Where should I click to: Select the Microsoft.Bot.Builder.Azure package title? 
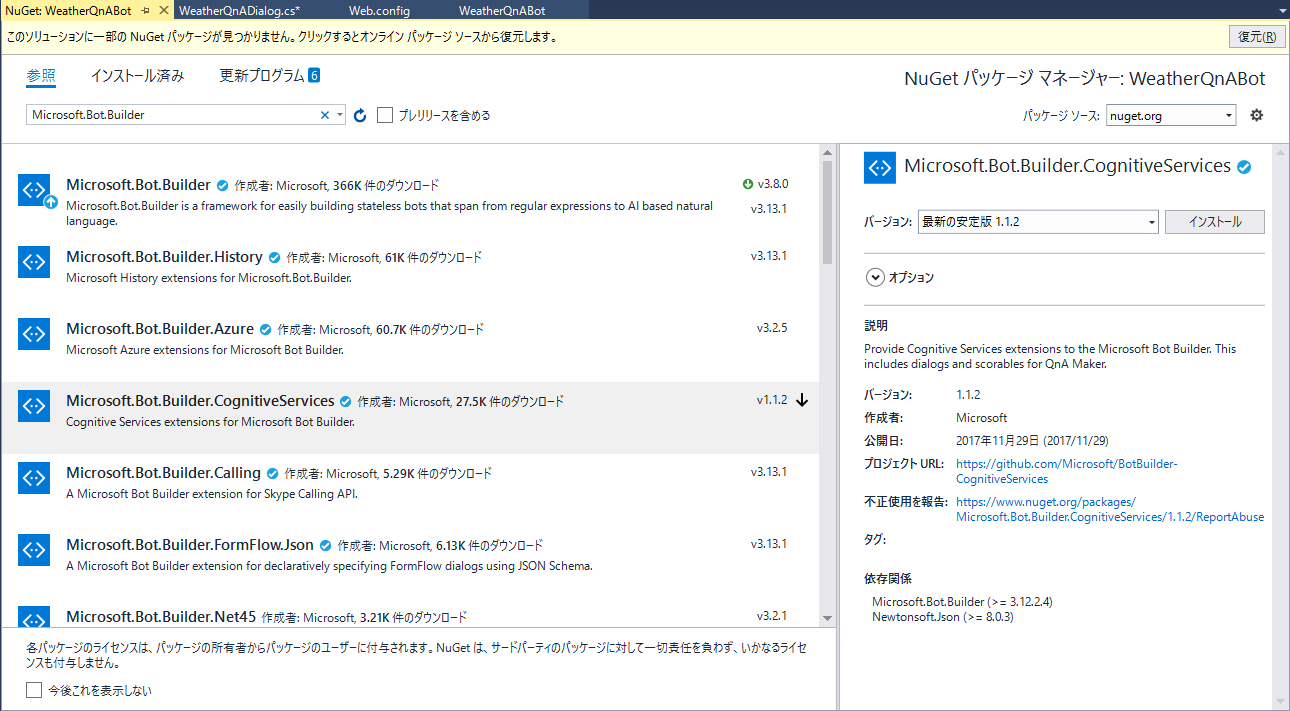[160, 329]
